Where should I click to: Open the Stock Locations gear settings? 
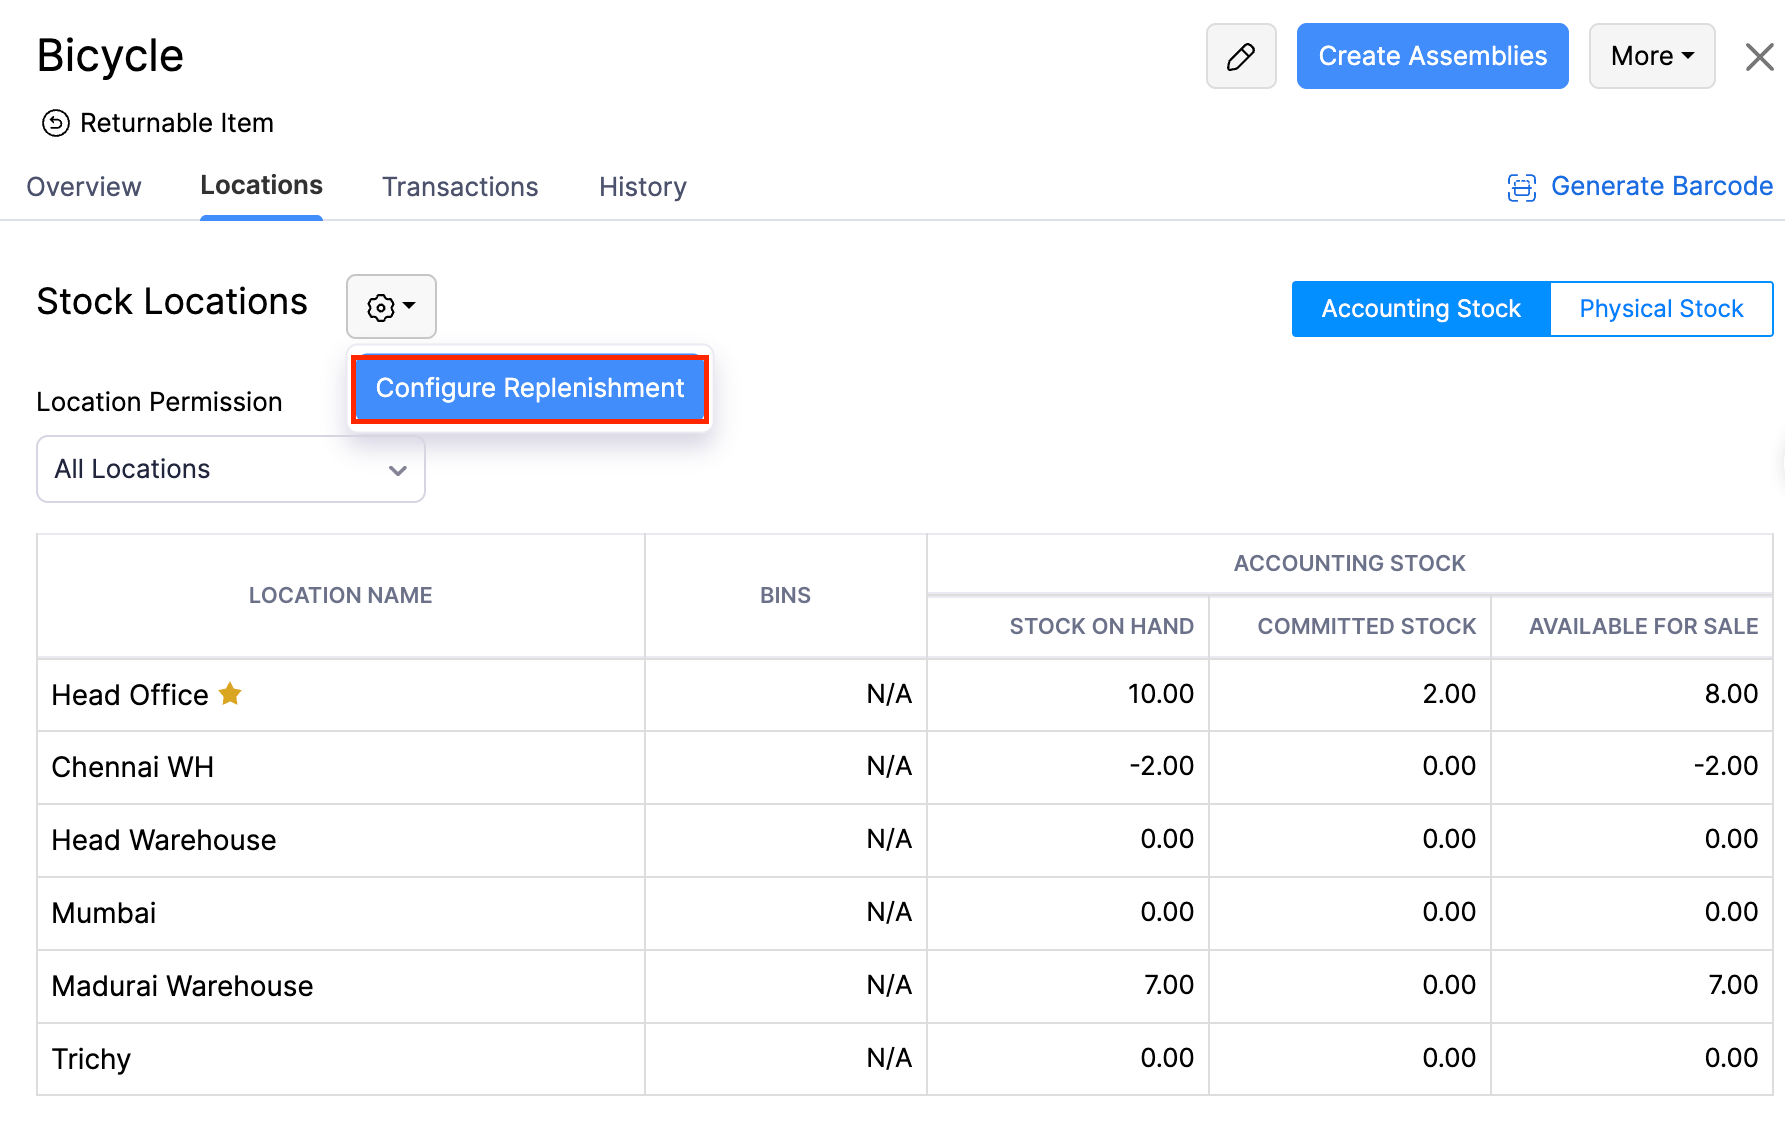pos(390,307)
